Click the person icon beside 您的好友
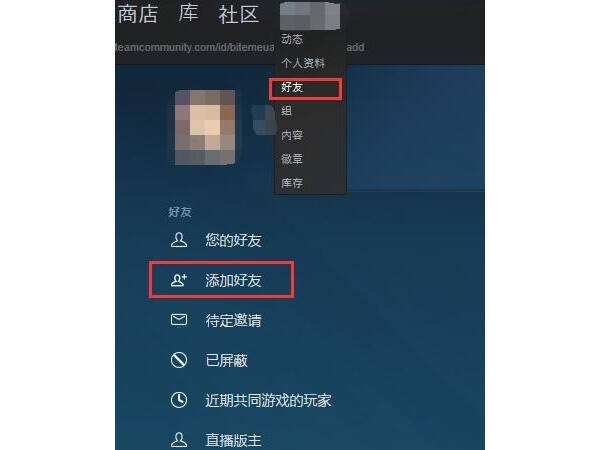Screen dimensions: 600x450 (x=179, y=240)
